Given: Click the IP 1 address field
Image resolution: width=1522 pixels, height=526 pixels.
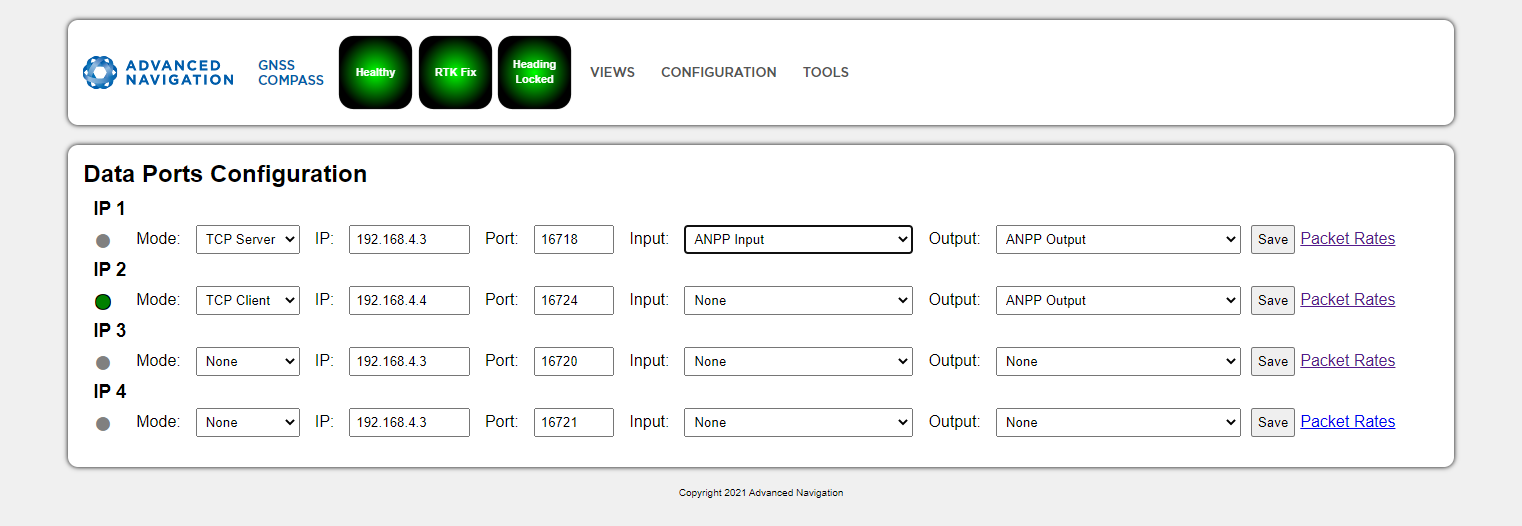Looking at the screenshot, I should [x=409, y=239].
